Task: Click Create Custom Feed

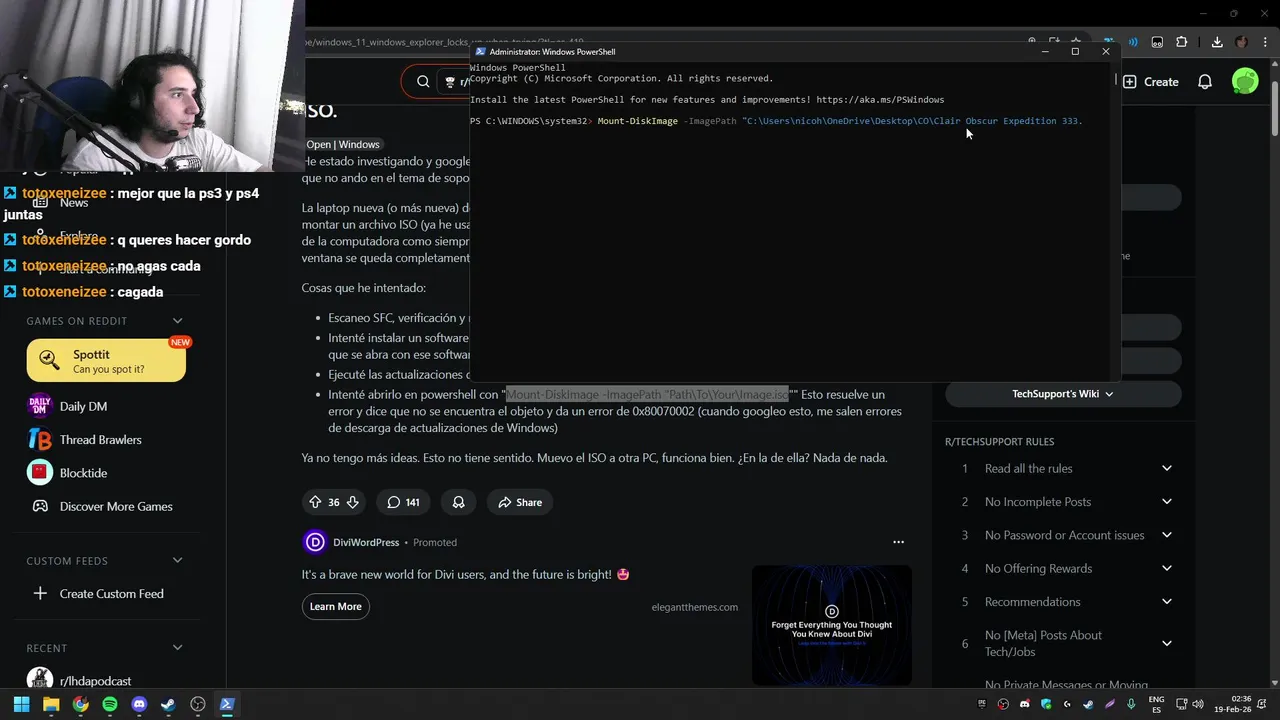Action: coord(98,594)
